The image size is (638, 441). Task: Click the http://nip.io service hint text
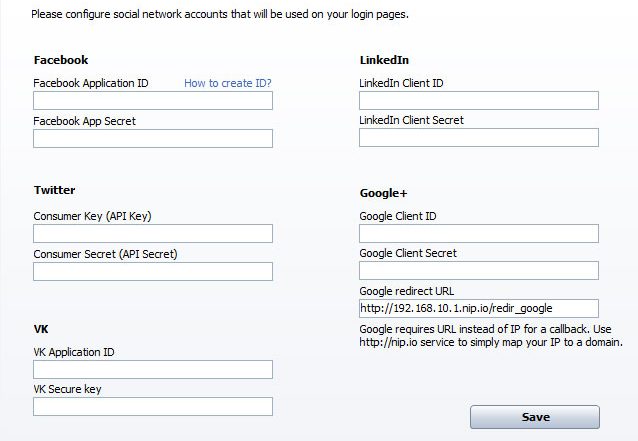pyautogui.click(x=491, y=336)
